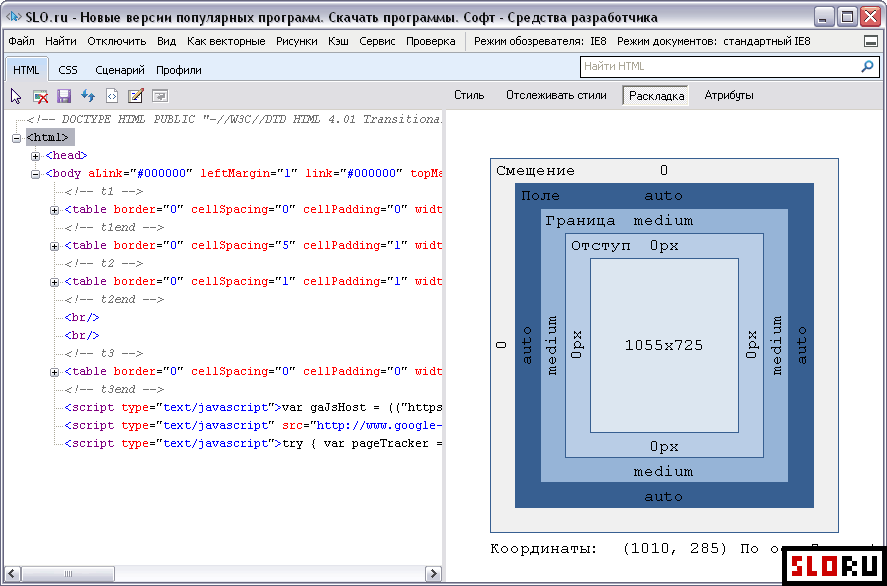Expand the table after the t3 comment

54,372
